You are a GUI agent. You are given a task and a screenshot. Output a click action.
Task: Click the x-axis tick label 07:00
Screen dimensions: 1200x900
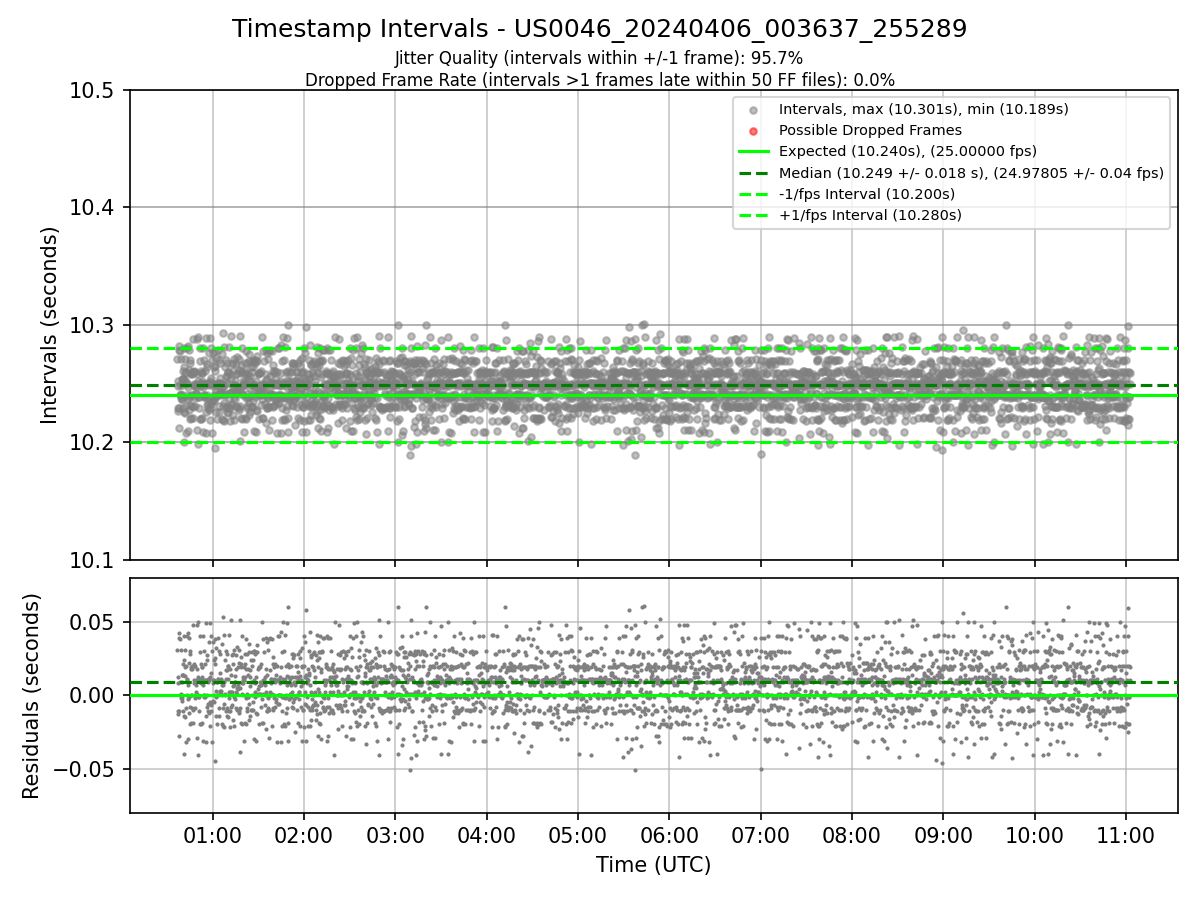tap(760, 833)
